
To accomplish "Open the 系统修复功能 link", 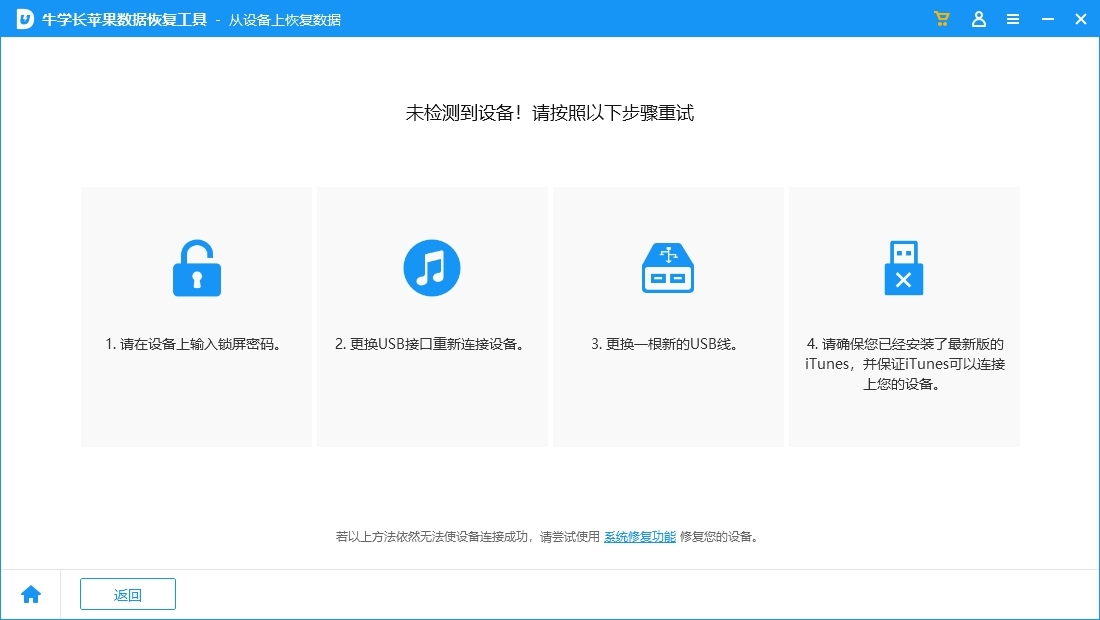I will 640,537.
